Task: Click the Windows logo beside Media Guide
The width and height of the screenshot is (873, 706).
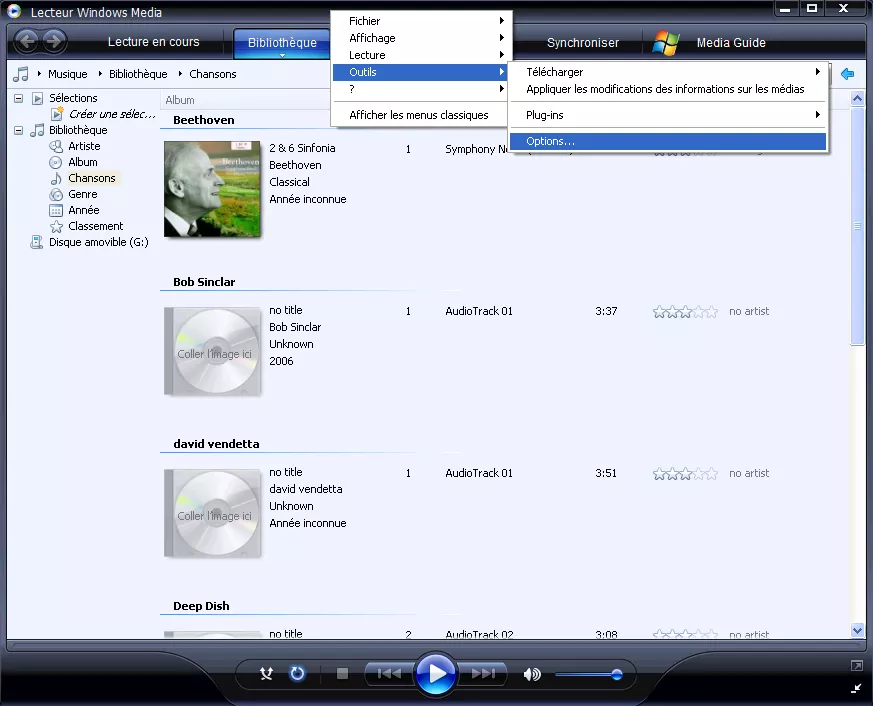Action: click(666, 43)
